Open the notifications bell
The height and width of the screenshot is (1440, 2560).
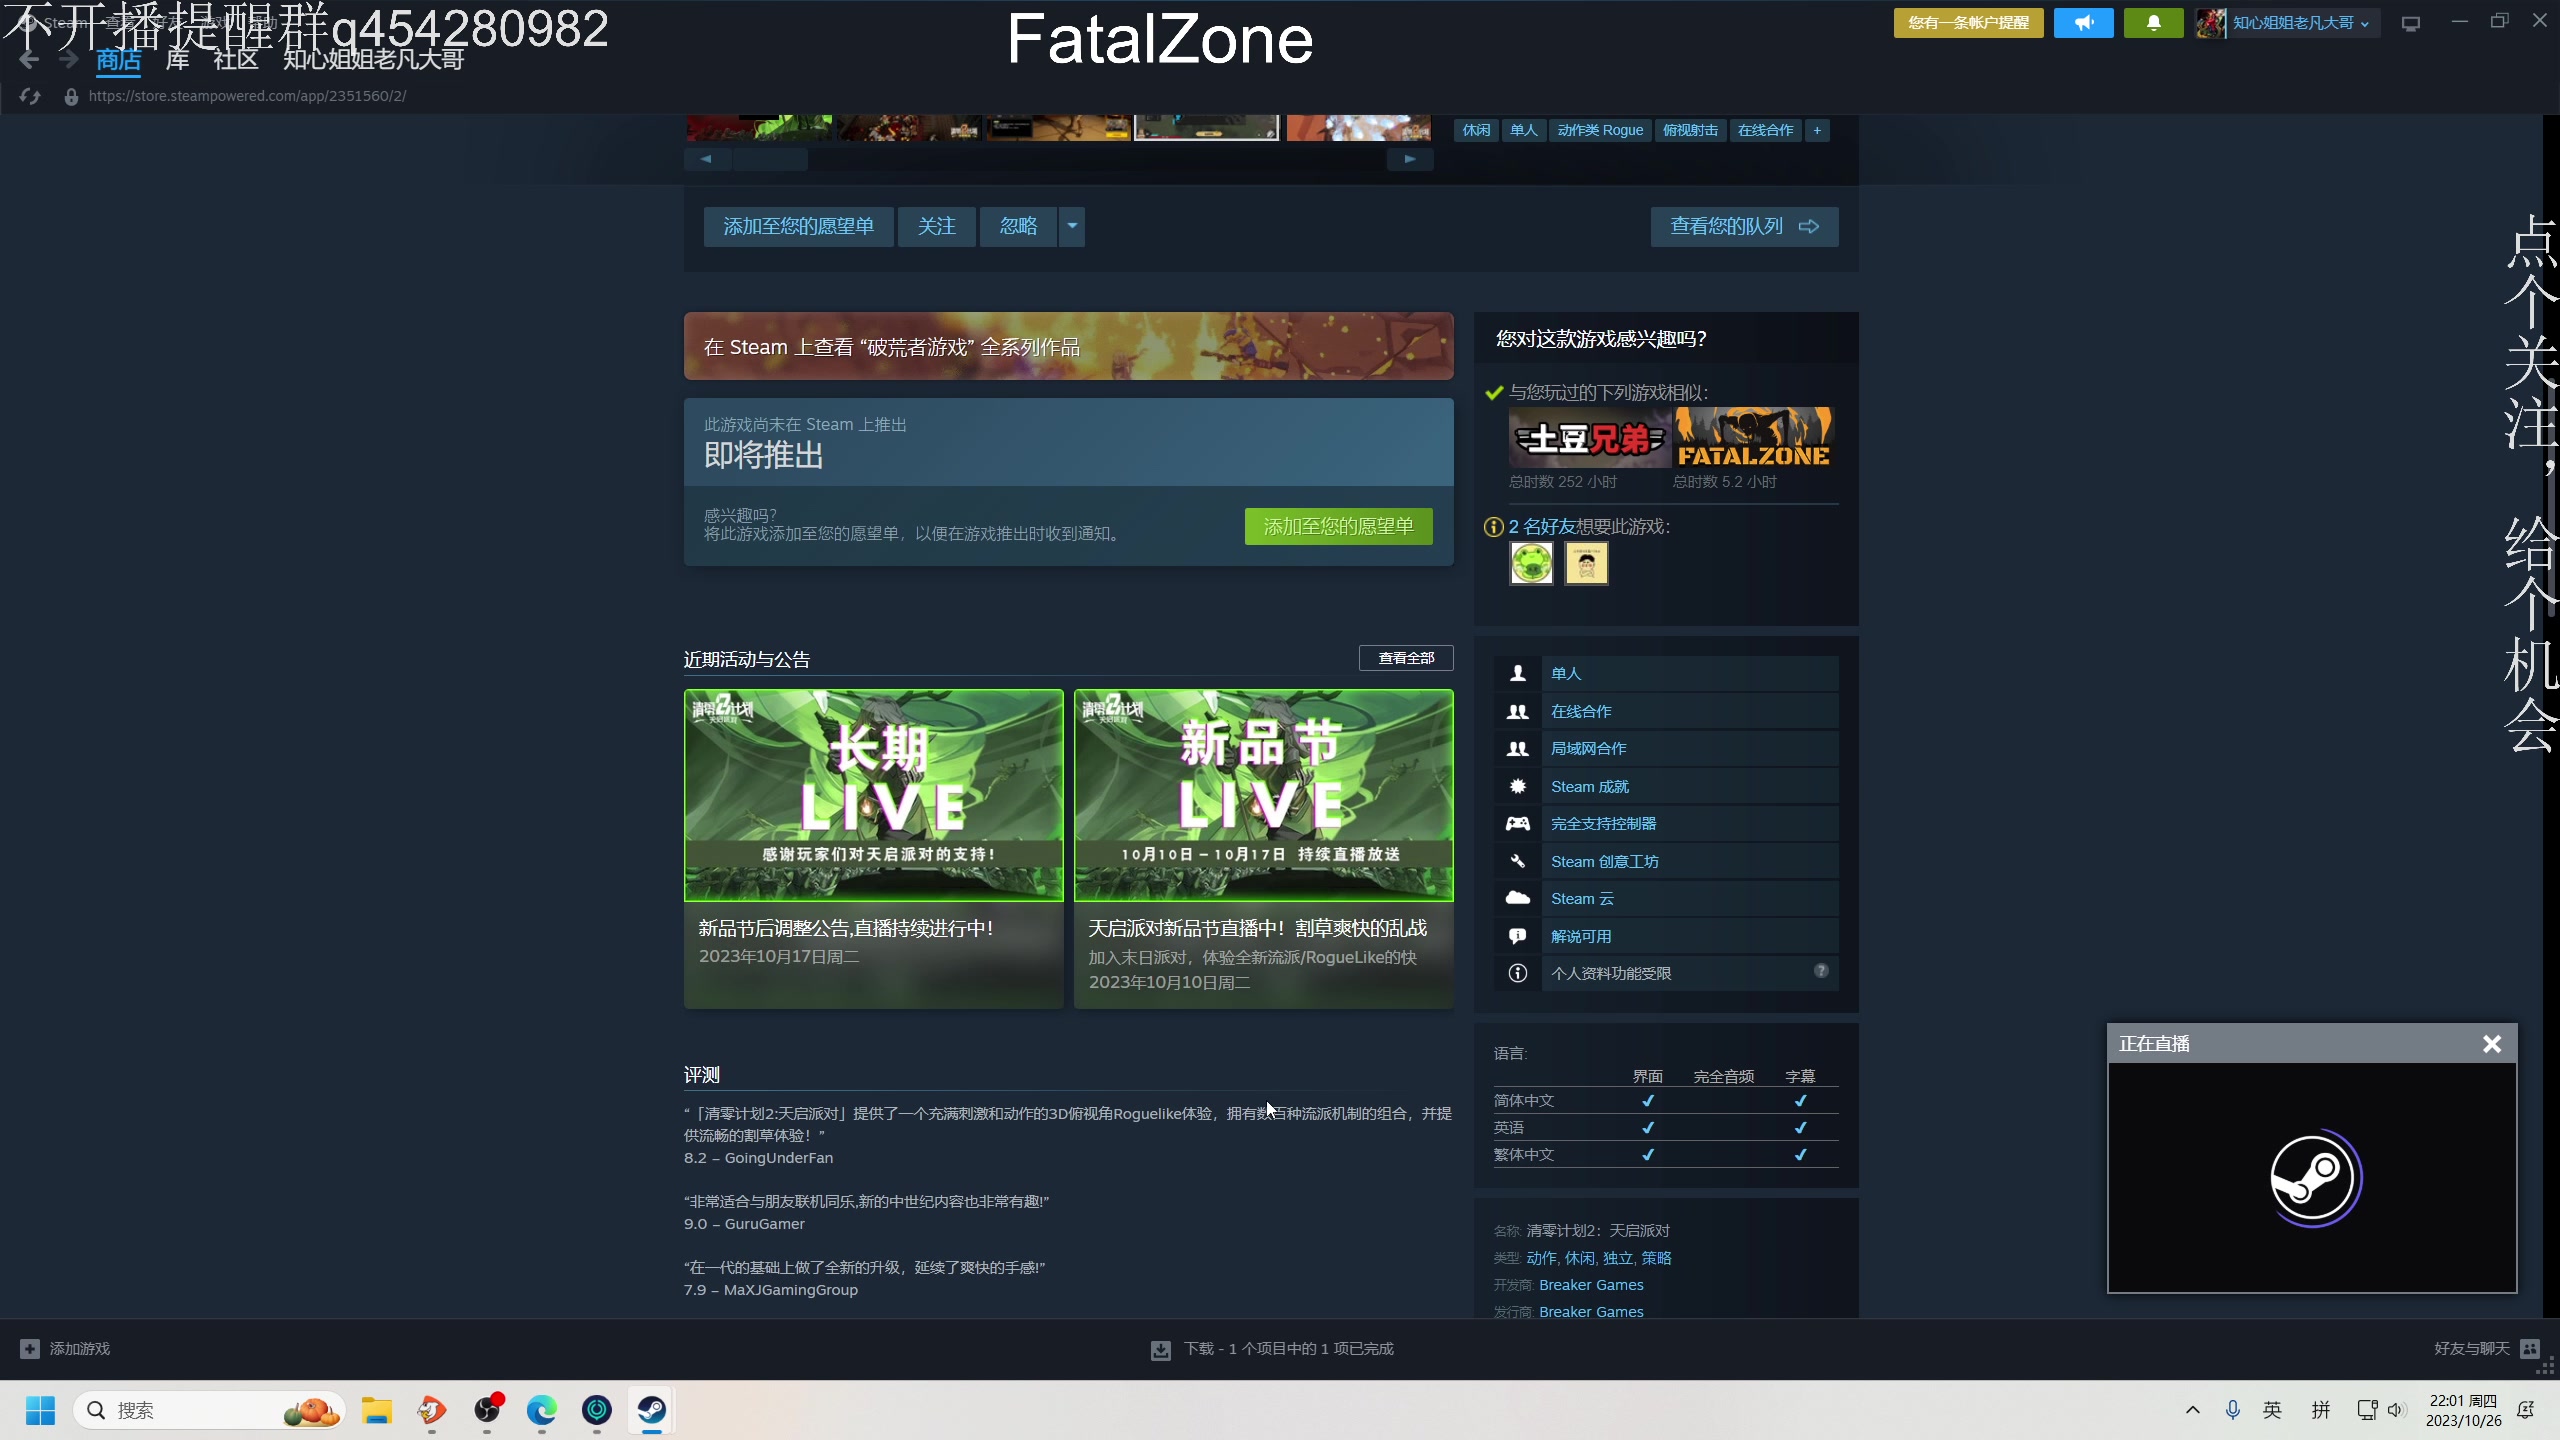pos(2153,23)
